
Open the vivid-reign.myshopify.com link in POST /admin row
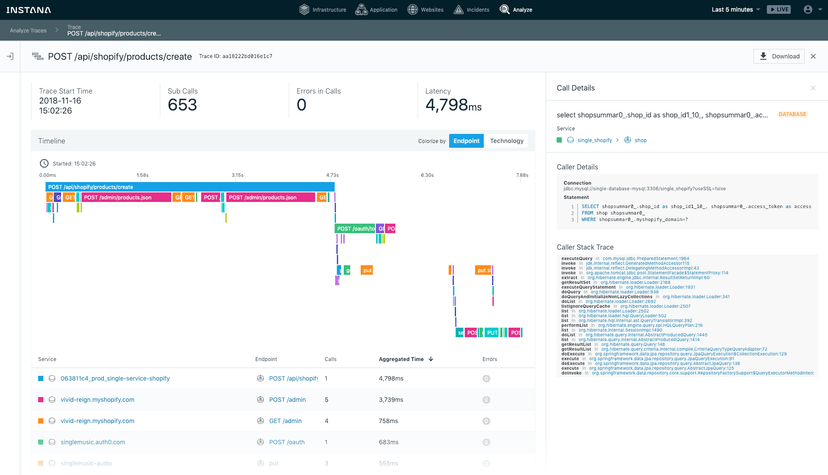97,400
